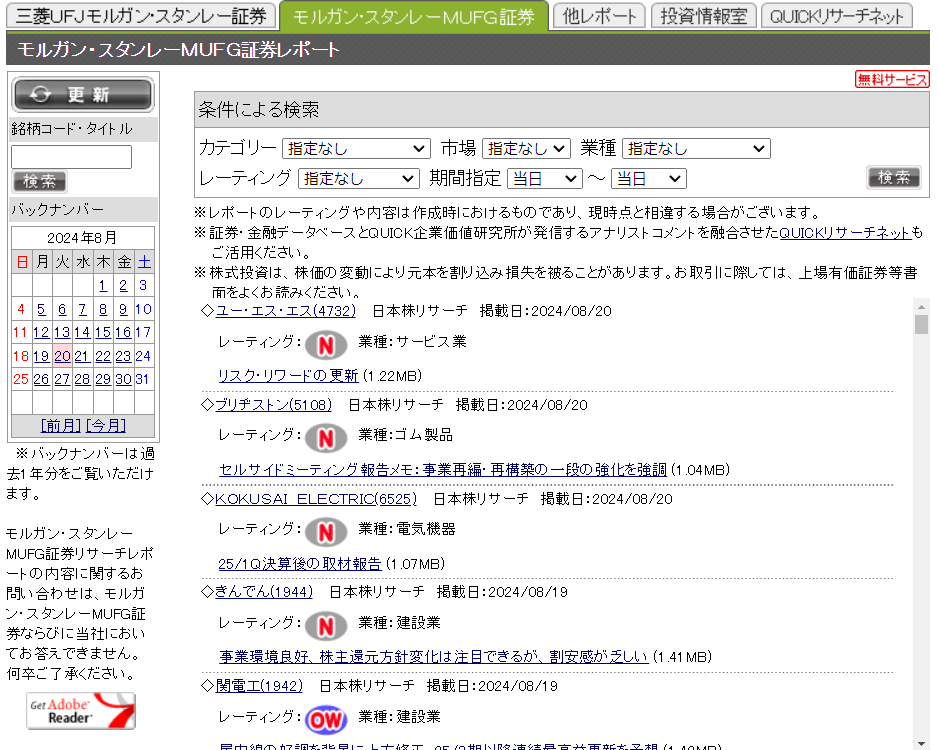Select August 28 in the calendar

[83, 379]
